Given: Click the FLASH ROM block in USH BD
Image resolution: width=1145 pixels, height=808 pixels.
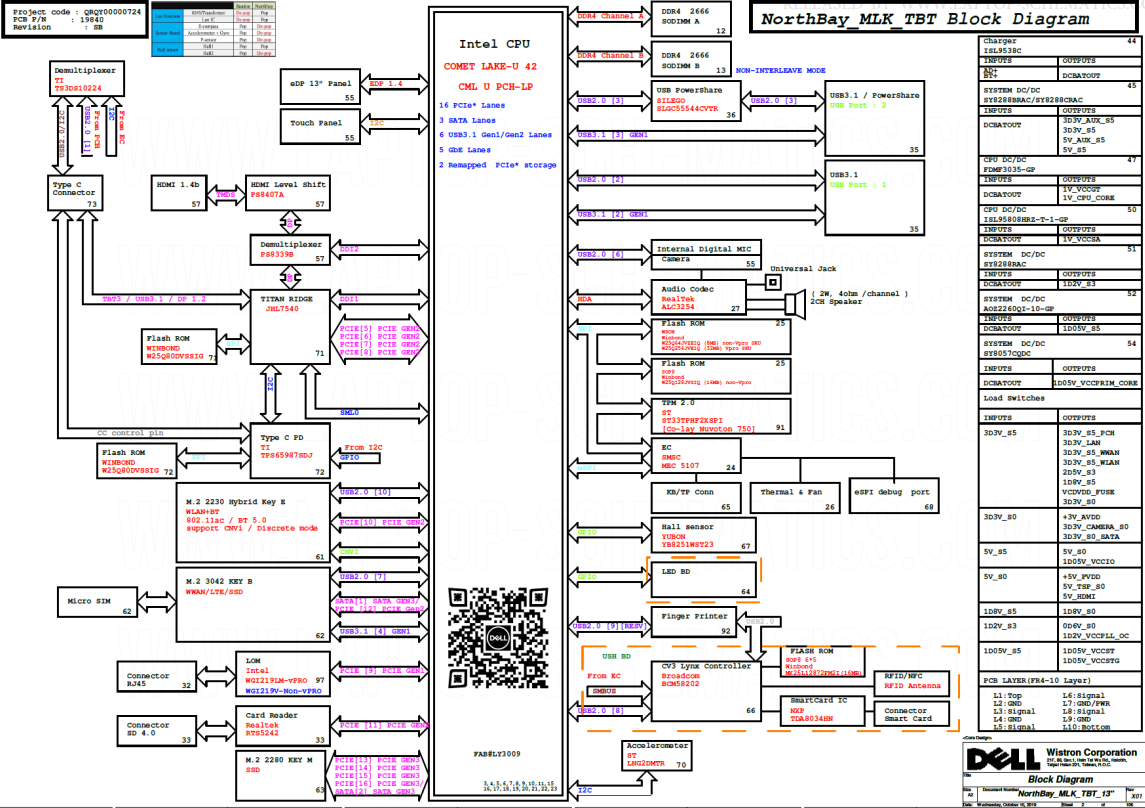Looking at the screenshot, I should point(823,661).
